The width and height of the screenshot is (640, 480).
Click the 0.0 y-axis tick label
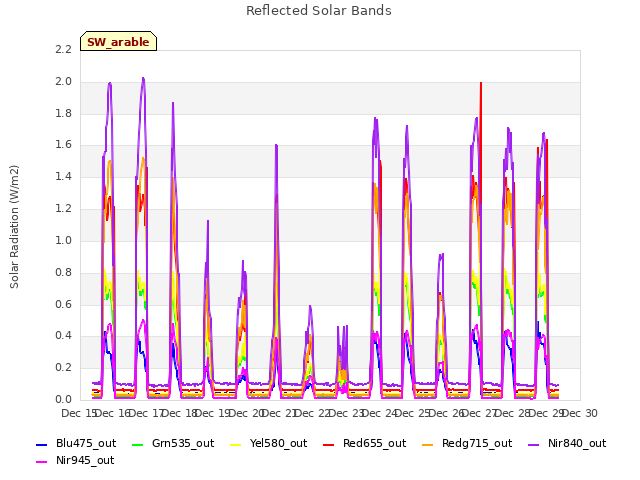tap(63, 399)
